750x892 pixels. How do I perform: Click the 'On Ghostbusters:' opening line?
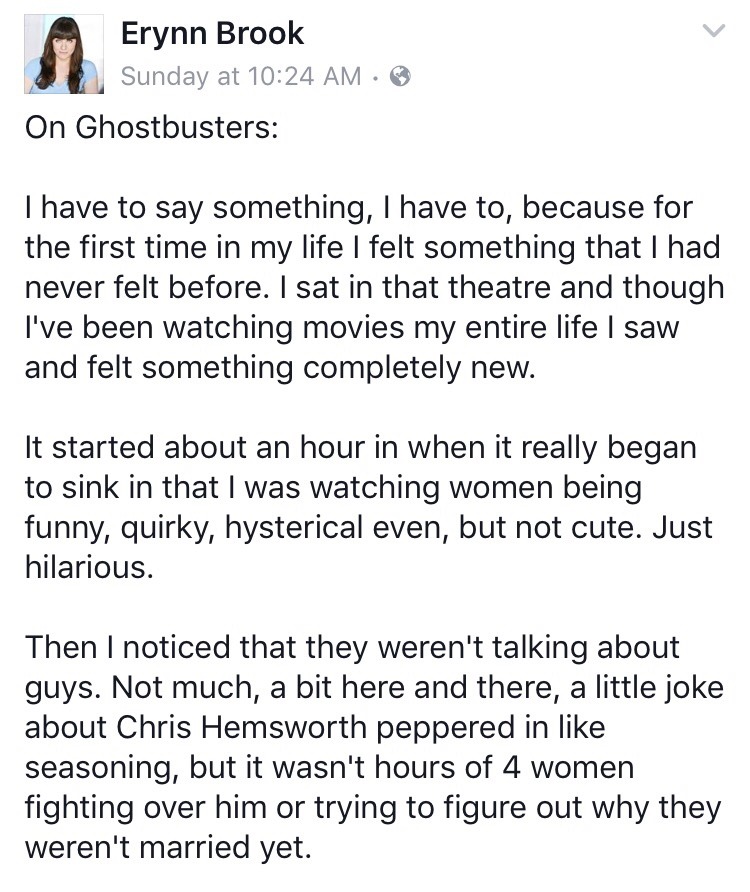150,131
